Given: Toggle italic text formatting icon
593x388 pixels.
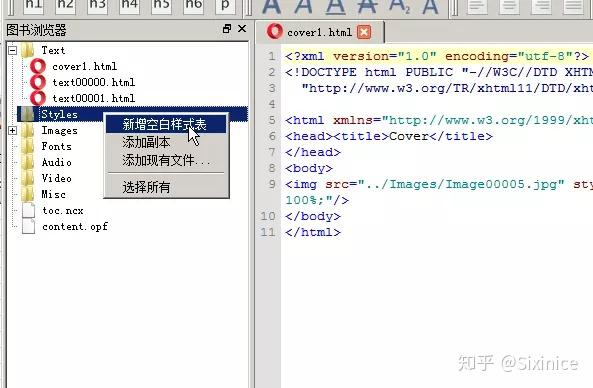Looking at the screenshot, I should tap(303, 6).
